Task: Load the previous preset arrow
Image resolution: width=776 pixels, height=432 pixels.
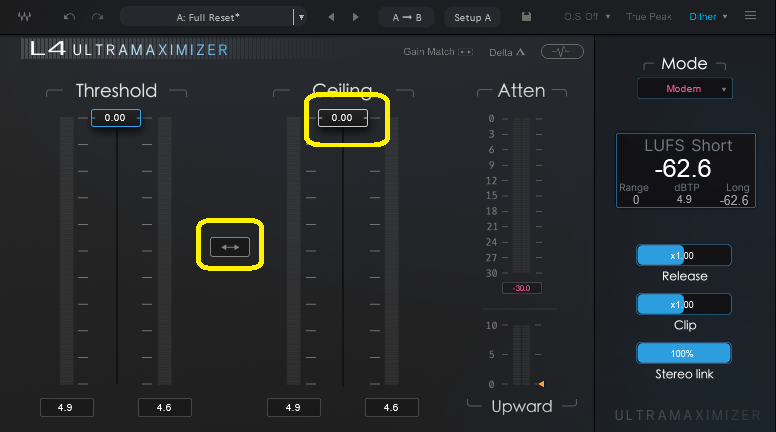Action: [332, 17]
